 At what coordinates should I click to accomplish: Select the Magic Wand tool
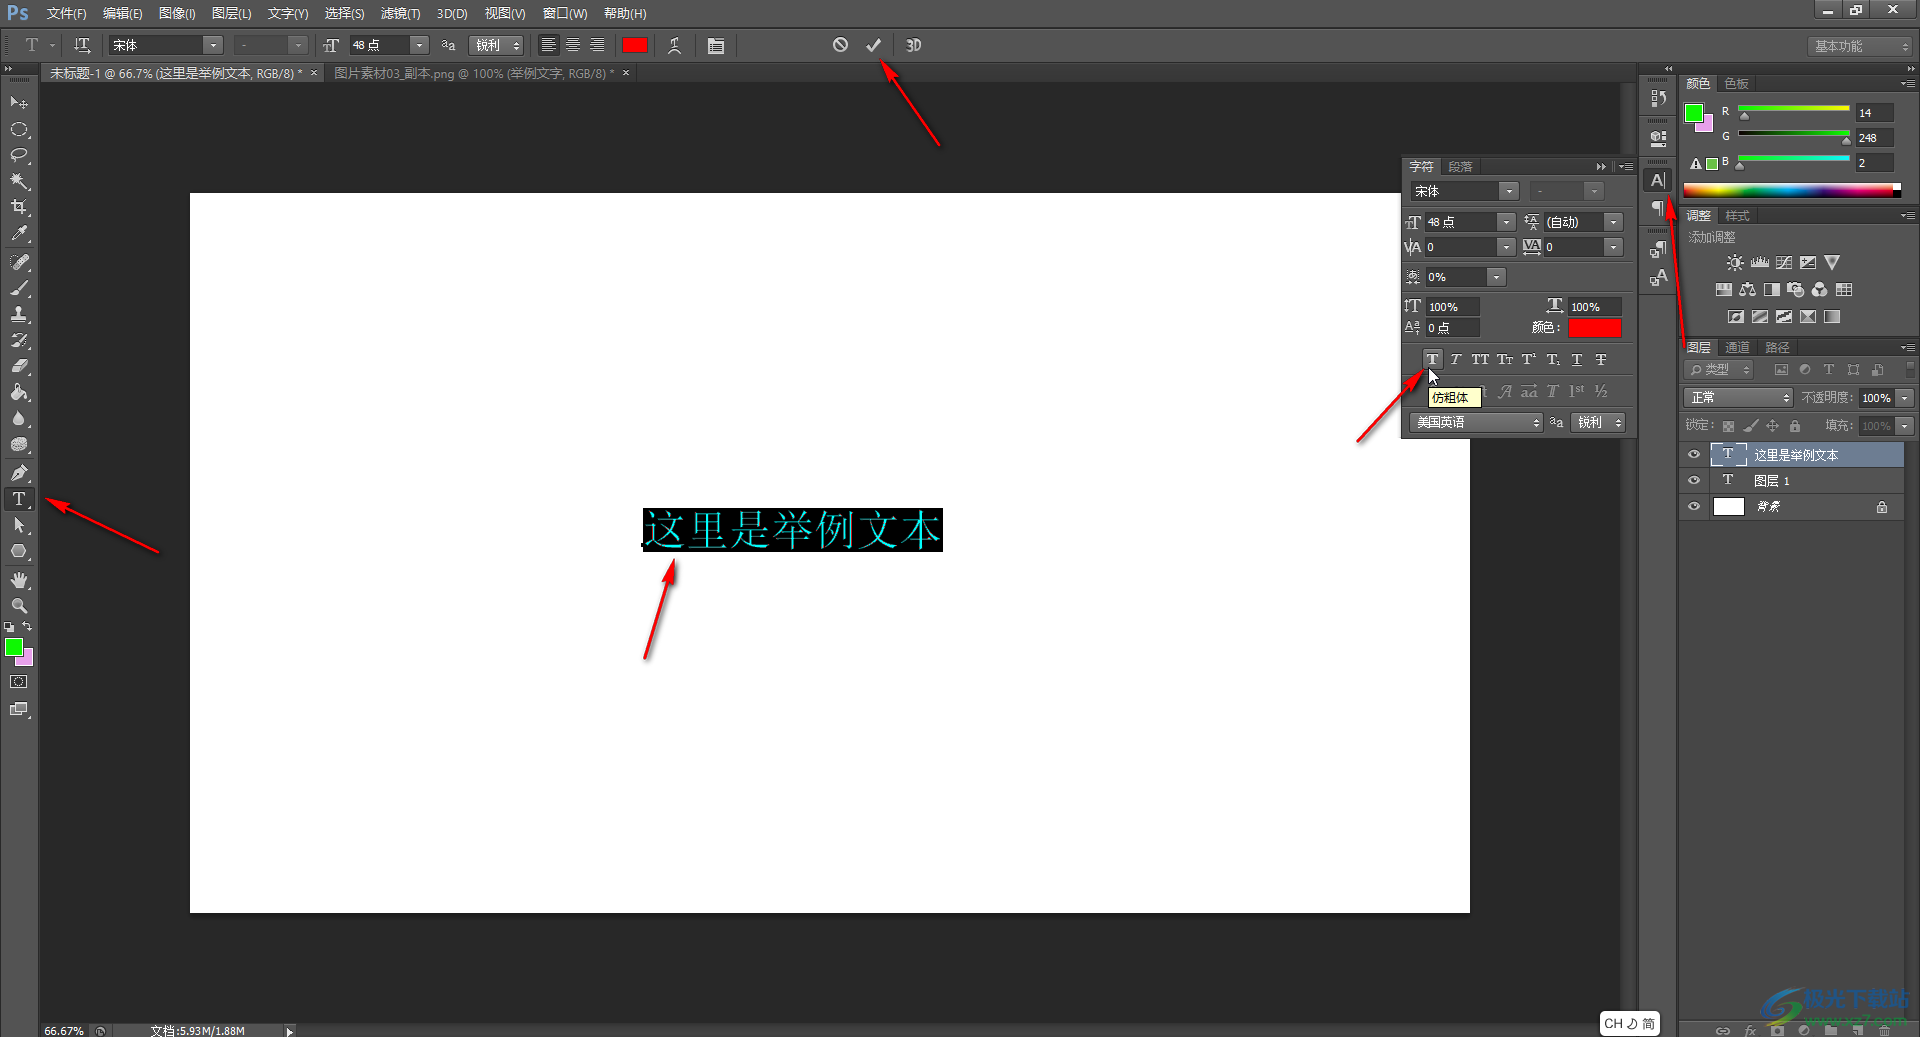coord(19,181)
